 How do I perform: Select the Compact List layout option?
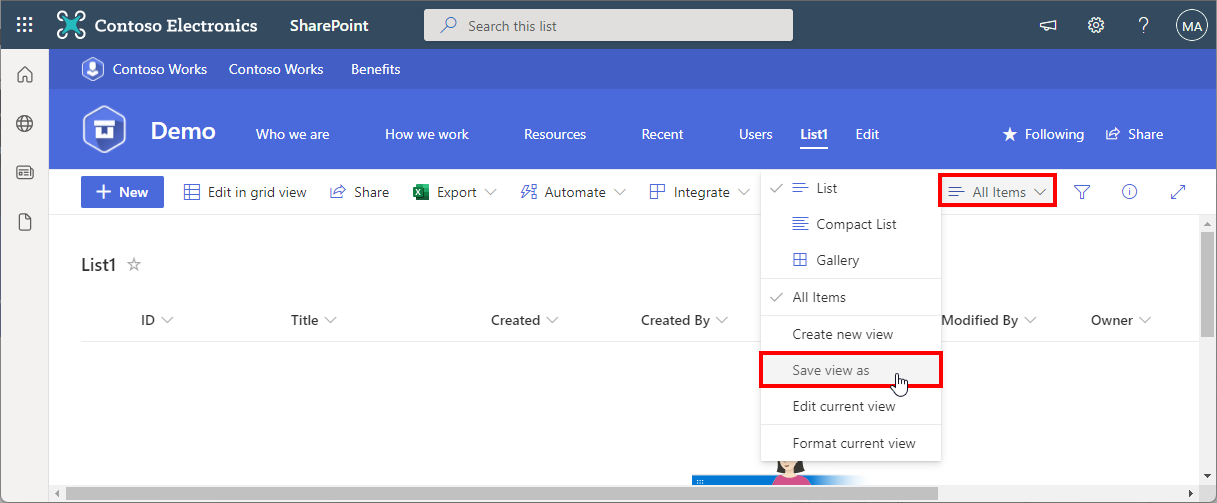856,224
